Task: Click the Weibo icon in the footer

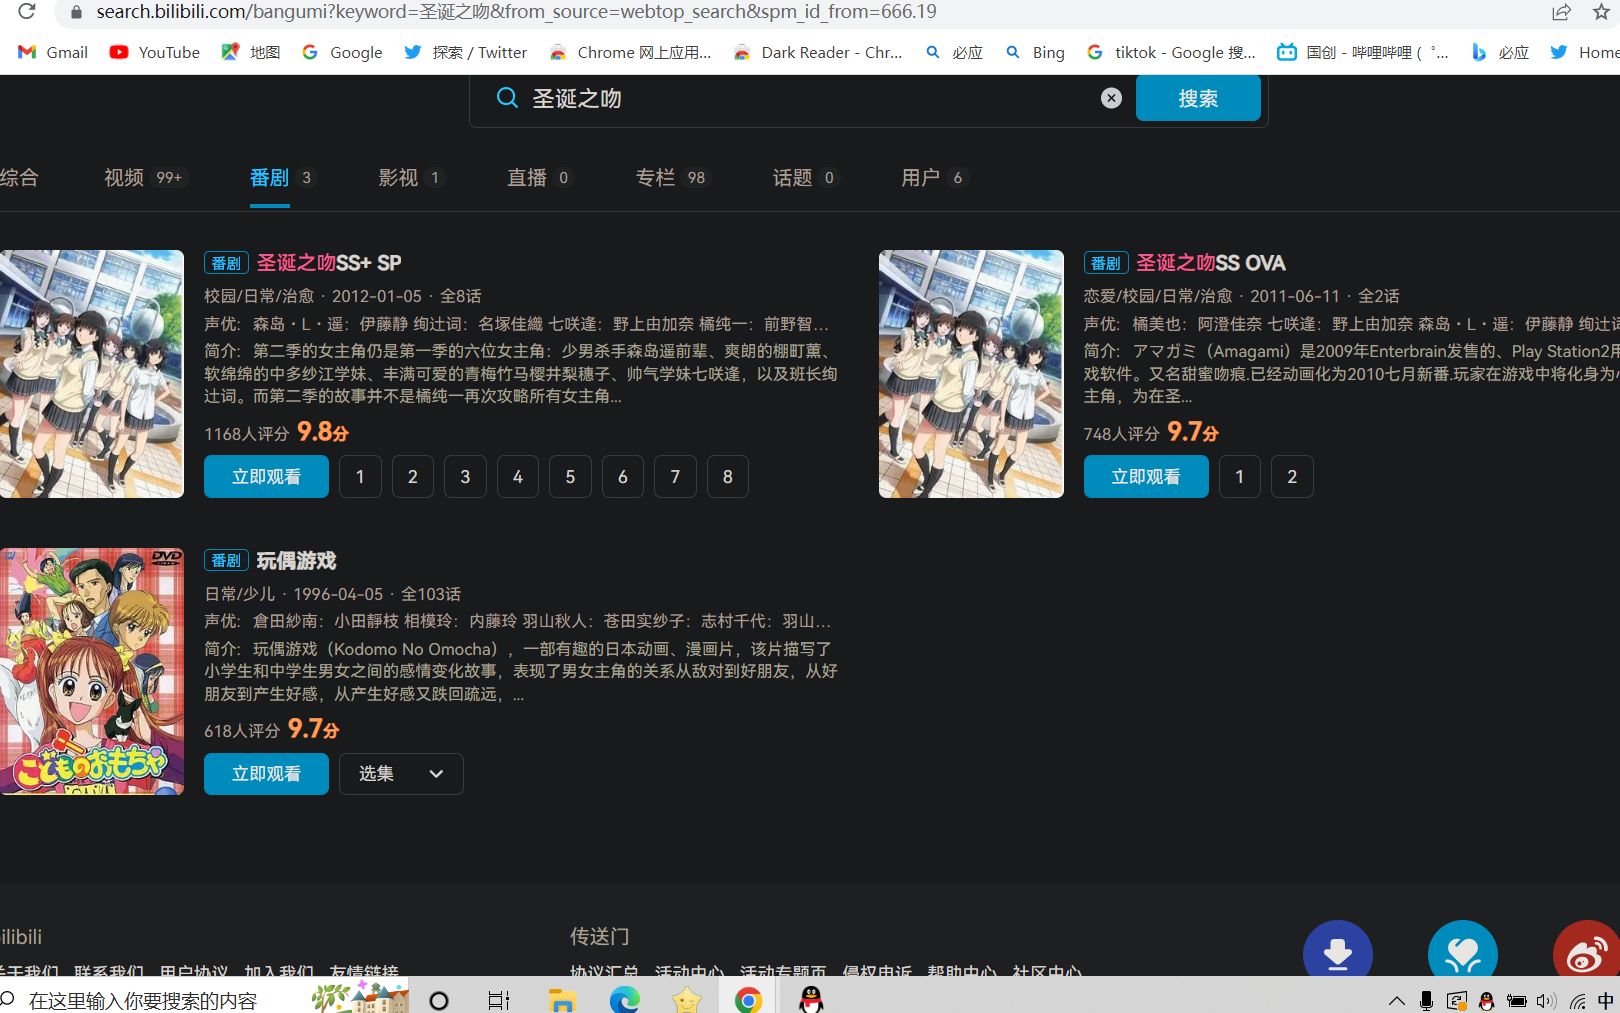Action: pos(1586,950)
